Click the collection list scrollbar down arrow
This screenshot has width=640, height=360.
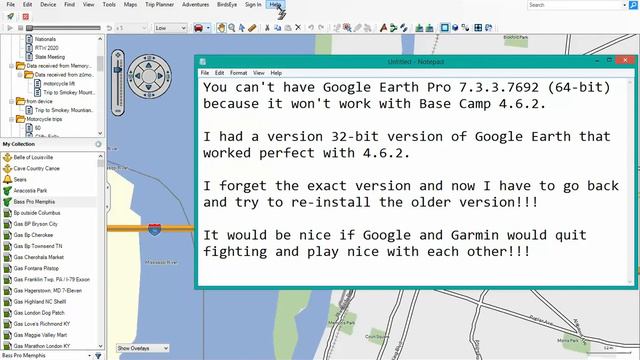(x=100, y=346)
